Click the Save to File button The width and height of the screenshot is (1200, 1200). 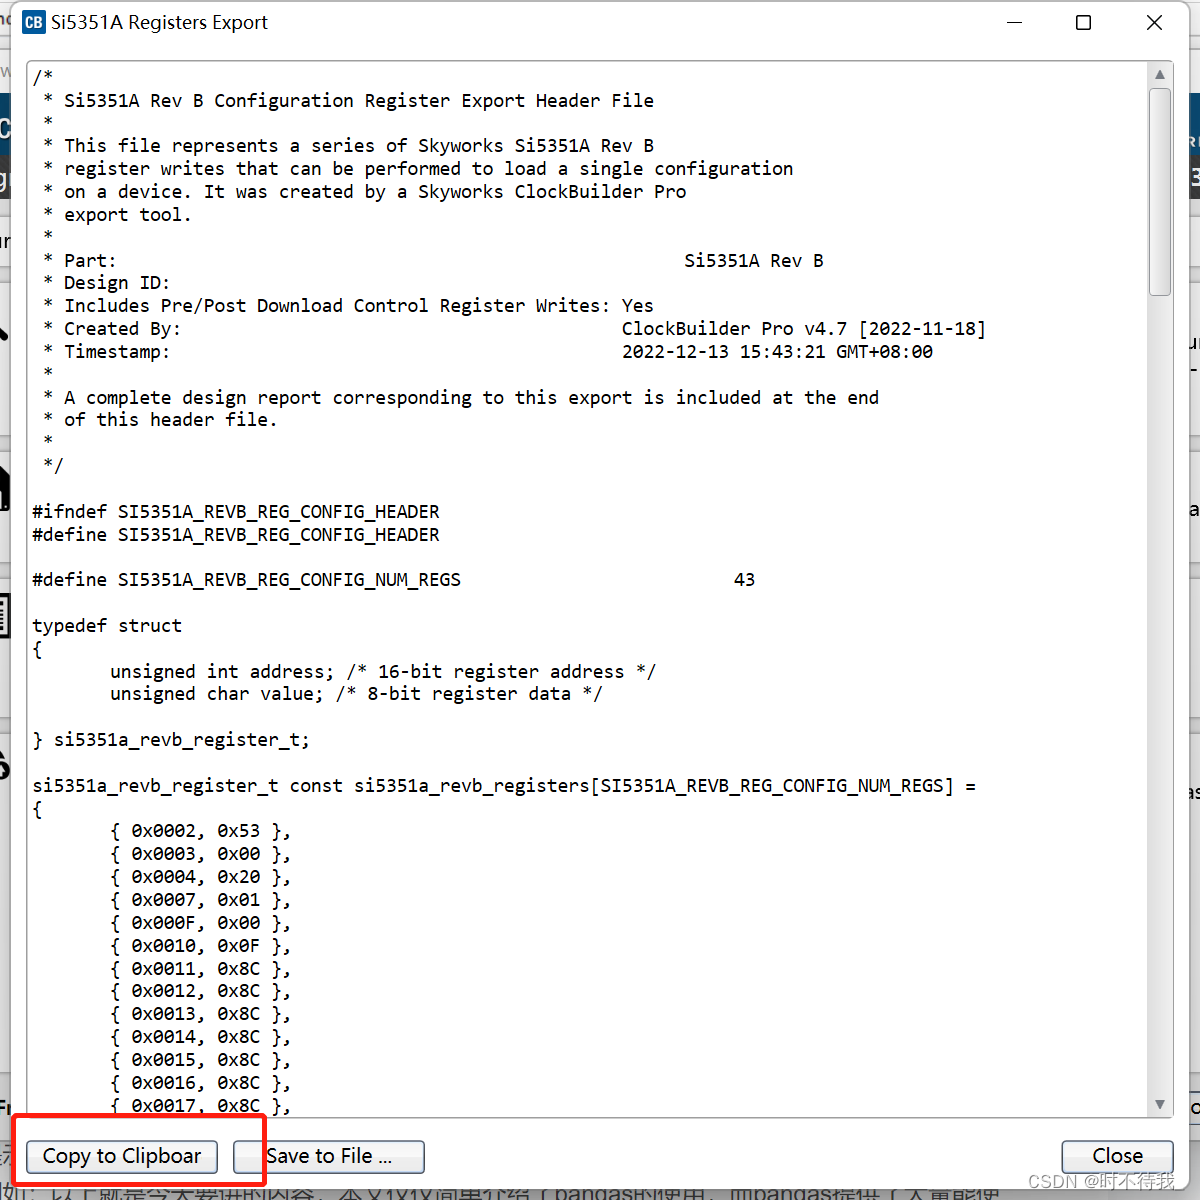pos(329,1156)
